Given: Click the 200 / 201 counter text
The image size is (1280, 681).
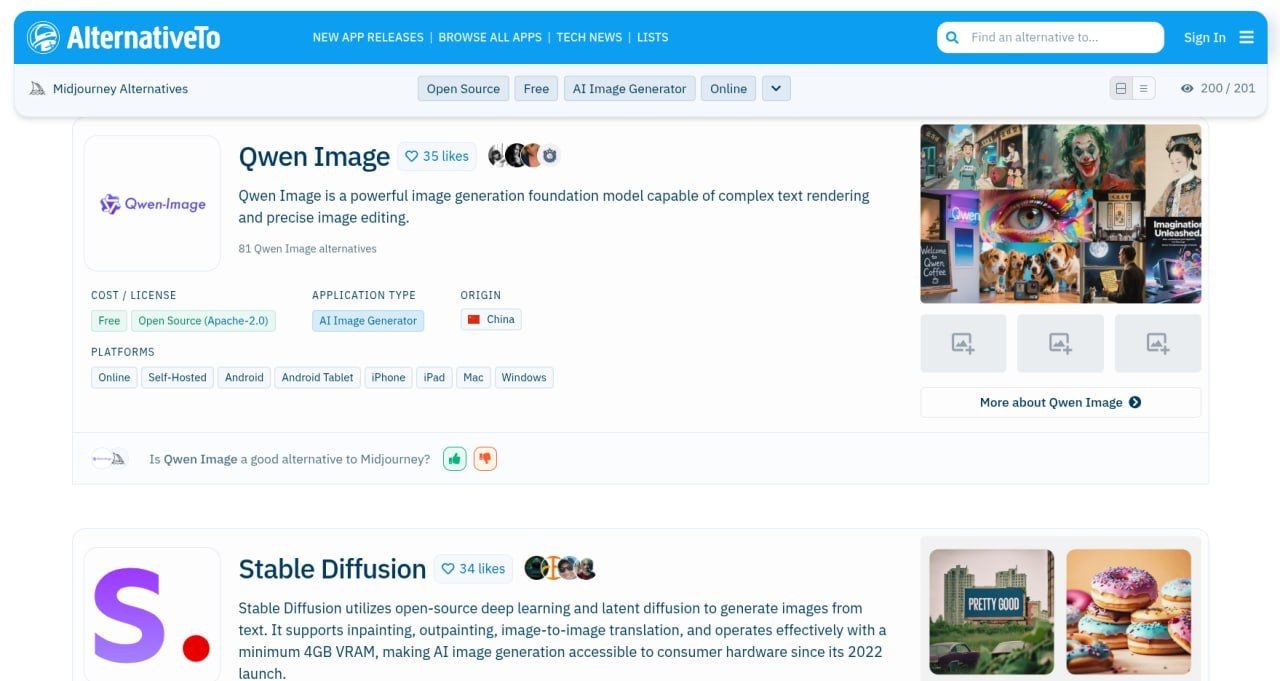Looking at the screenshot, I should pyautogui.click(x=1228, y=88).
